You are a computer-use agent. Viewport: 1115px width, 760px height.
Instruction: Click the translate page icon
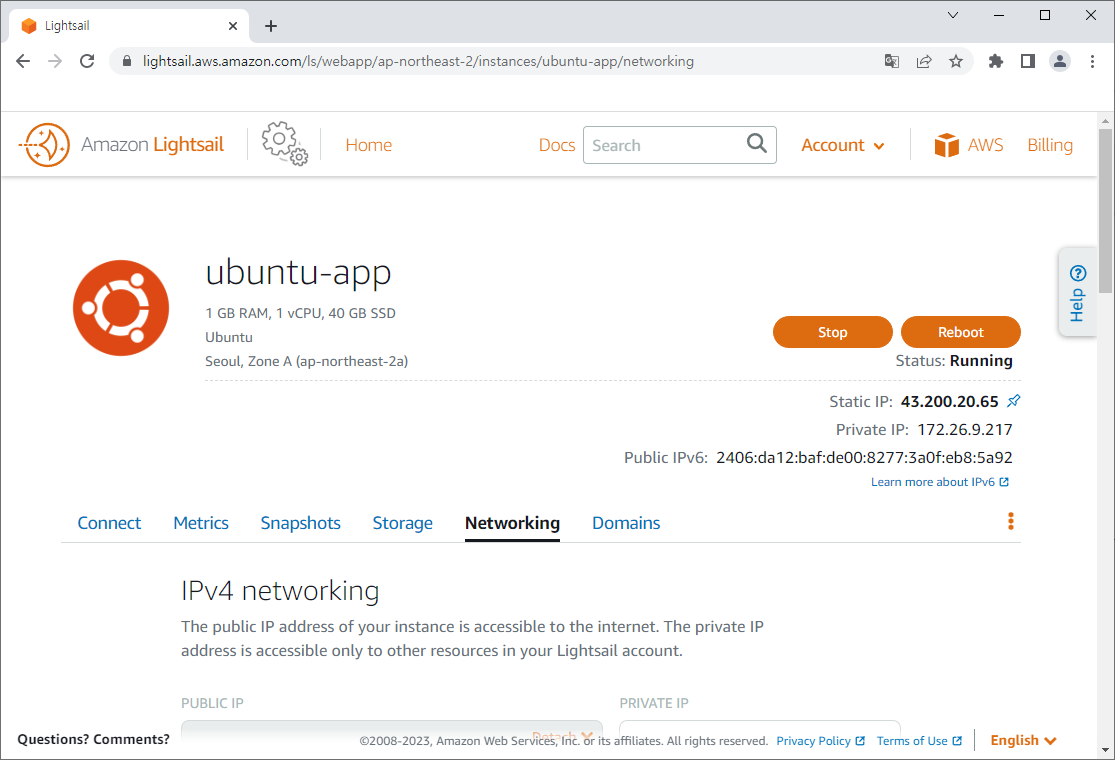[892, 61]
